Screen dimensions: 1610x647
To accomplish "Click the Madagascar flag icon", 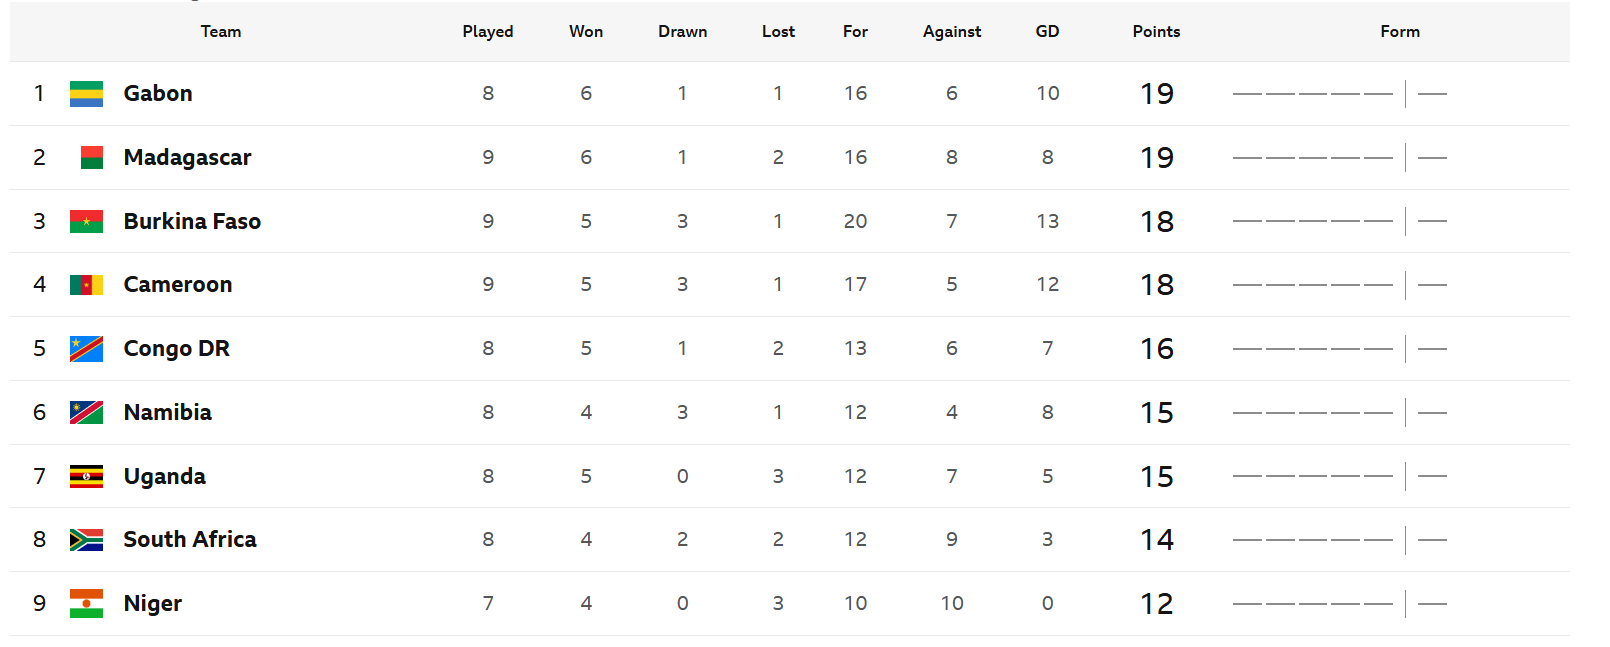I will click(x=92, y=158).
